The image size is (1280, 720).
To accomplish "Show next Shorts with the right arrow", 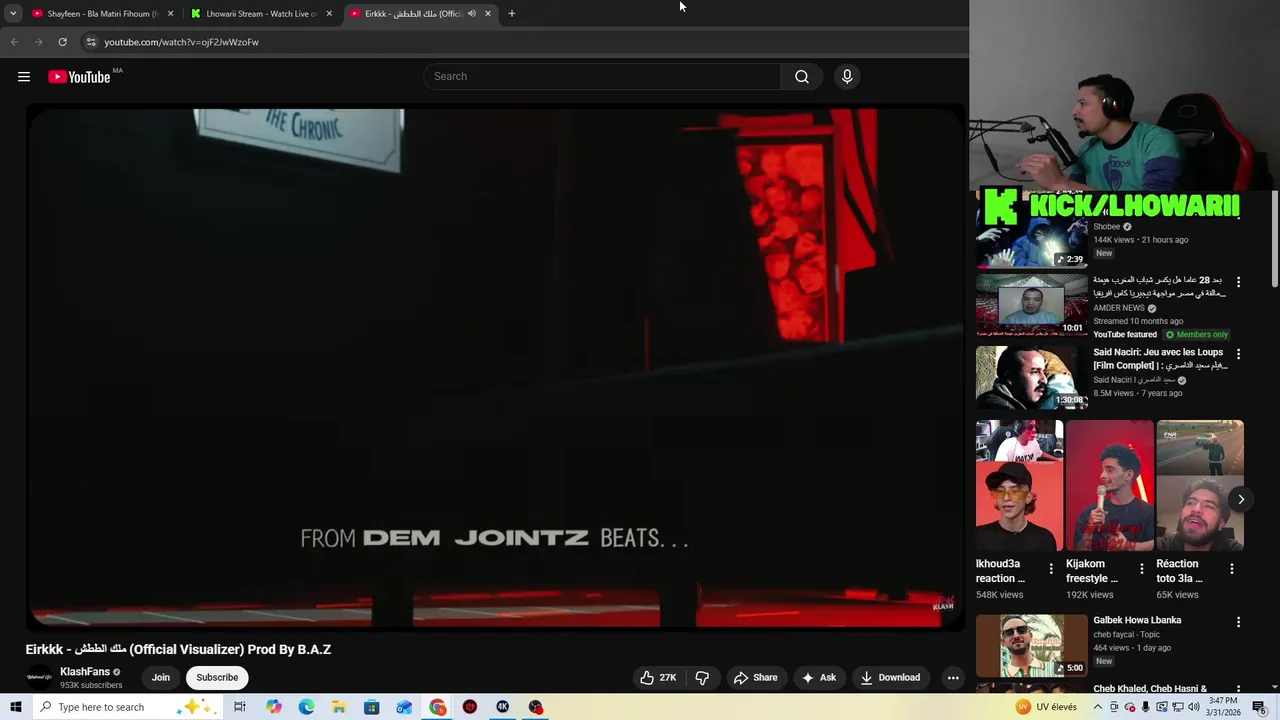I will pos(1241,499).
